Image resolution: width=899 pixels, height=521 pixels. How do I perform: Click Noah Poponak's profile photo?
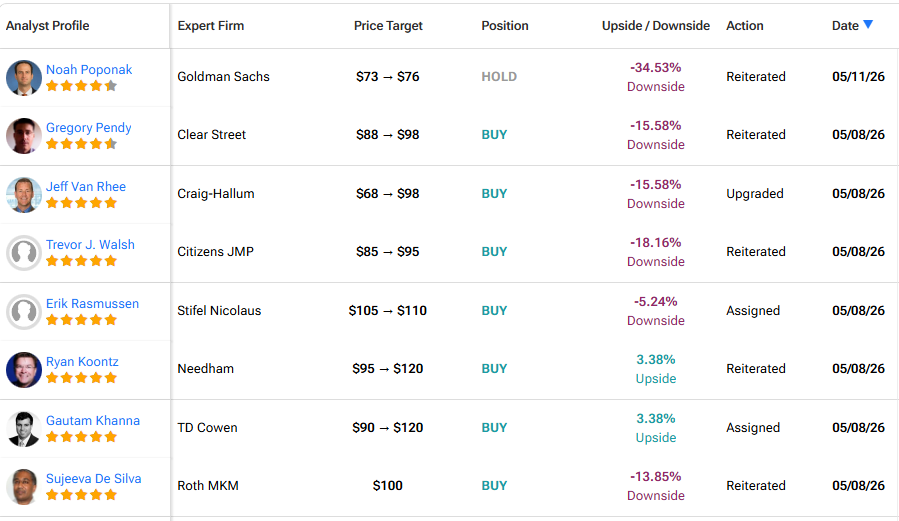pos(24,77)
